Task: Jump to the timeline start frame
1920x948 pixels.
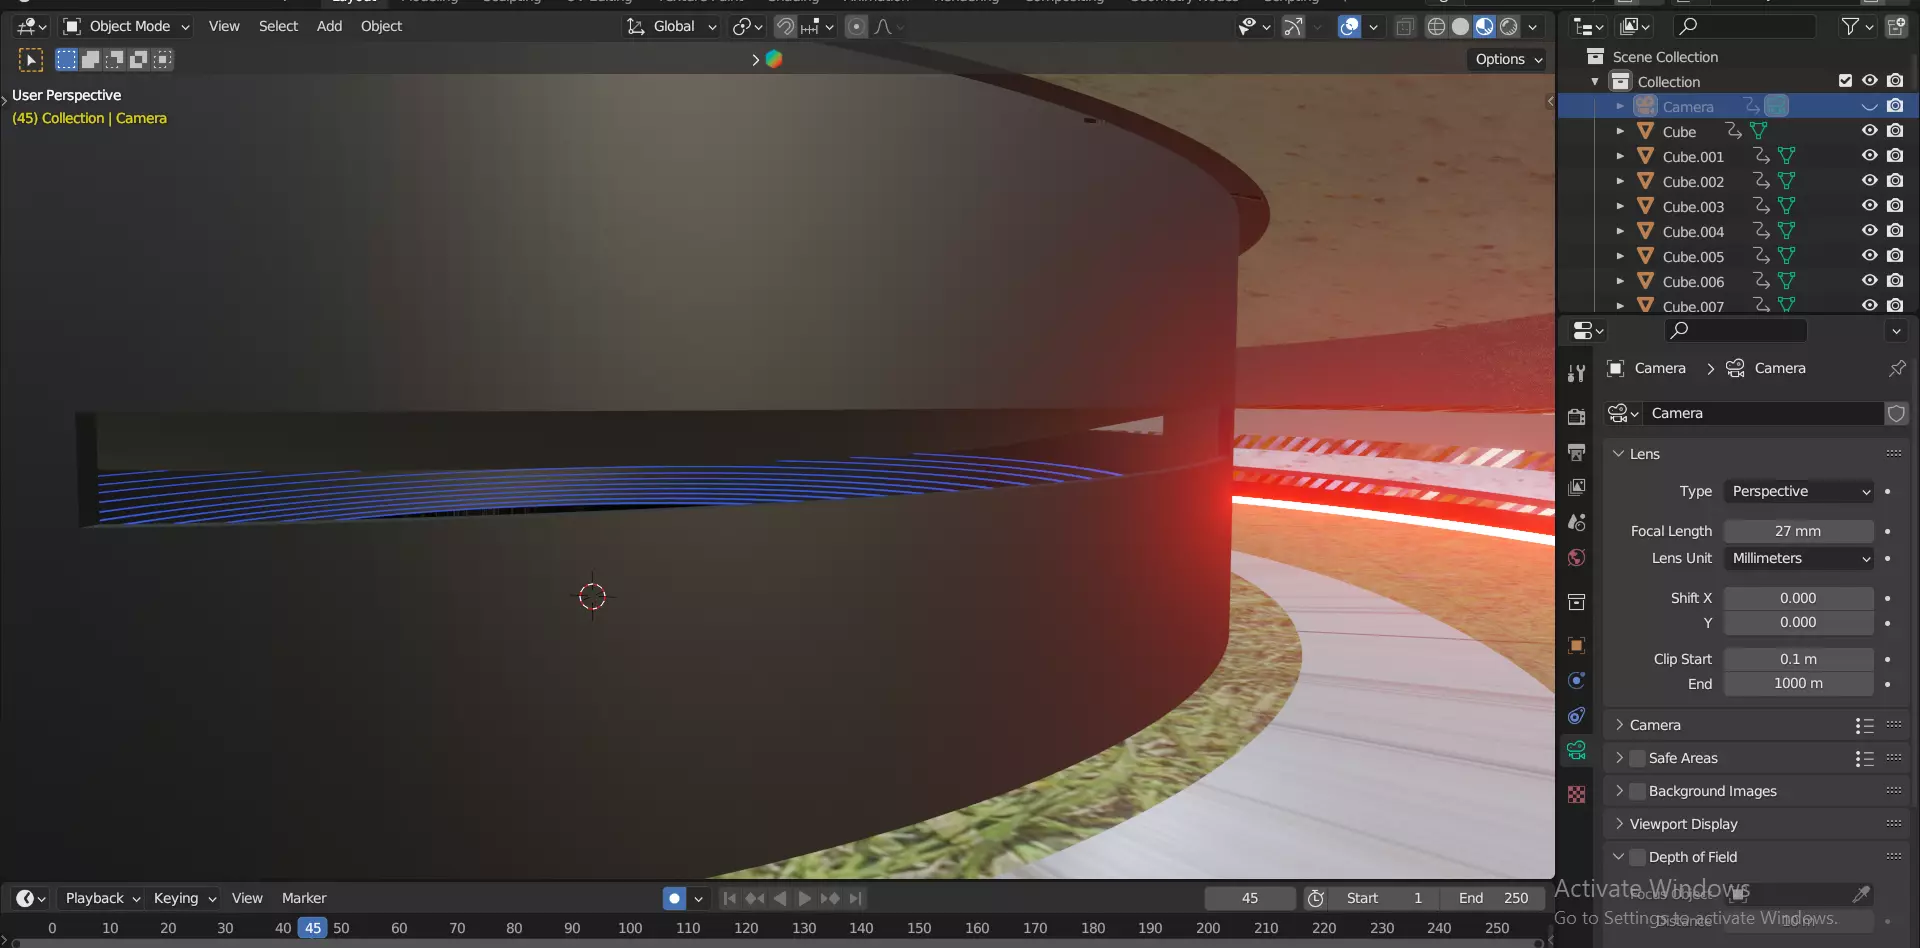Action: [x=730, y=898]
